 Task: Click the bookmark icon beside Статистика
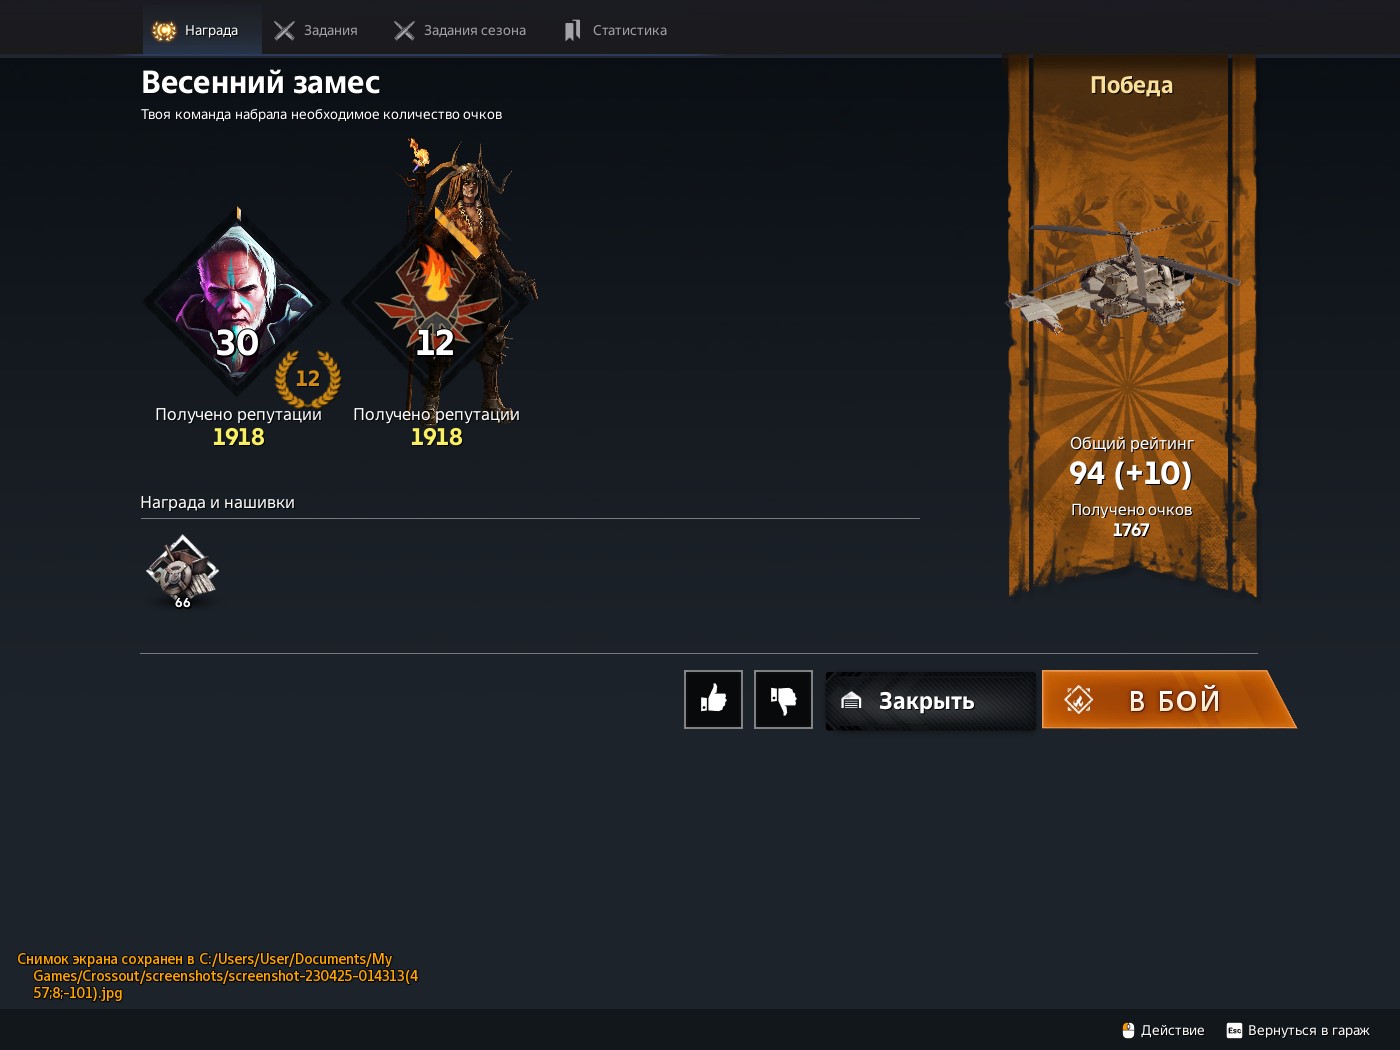pyautogui.click(x=572, y=31)
